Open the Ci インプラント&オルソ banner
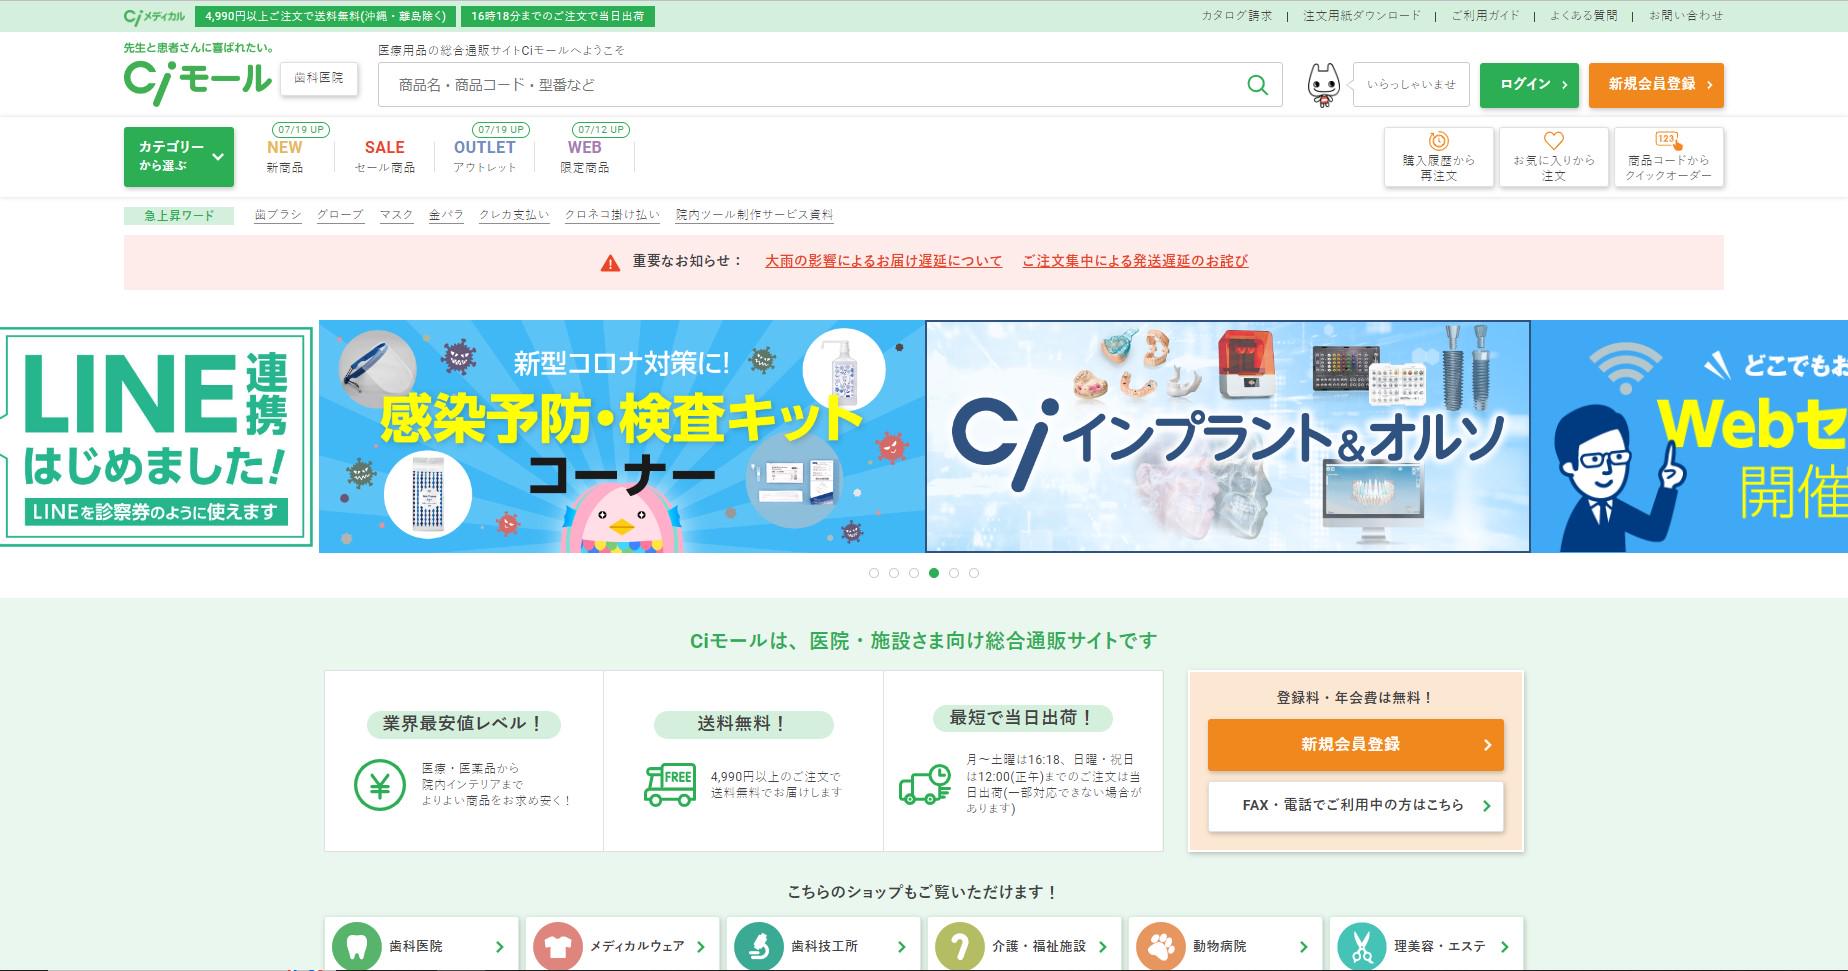Screen dimensions: 1848x971 point(1228,436)
